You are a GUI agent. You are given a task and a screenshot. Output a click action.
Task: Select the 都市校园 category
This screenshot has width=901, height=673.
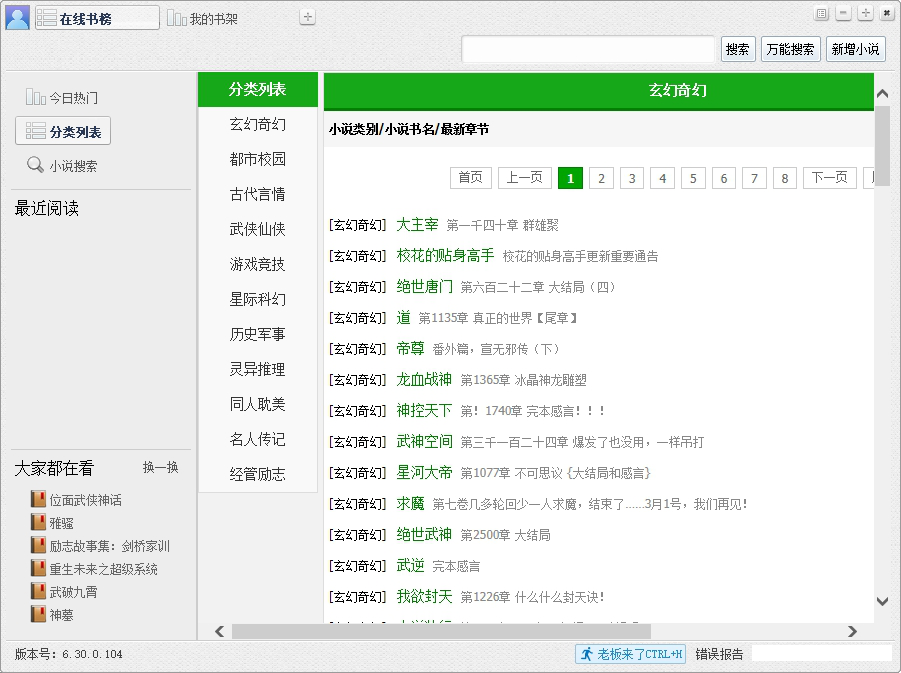pos(257,159)
